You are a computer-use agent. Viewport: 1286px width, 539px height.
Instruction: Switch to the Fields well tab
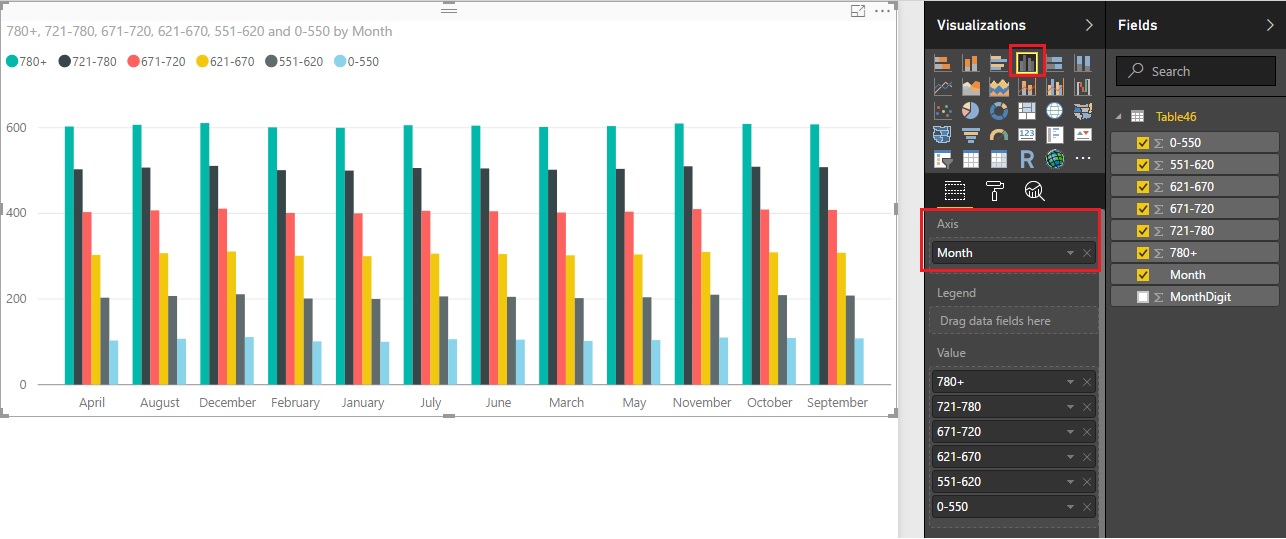954,191
